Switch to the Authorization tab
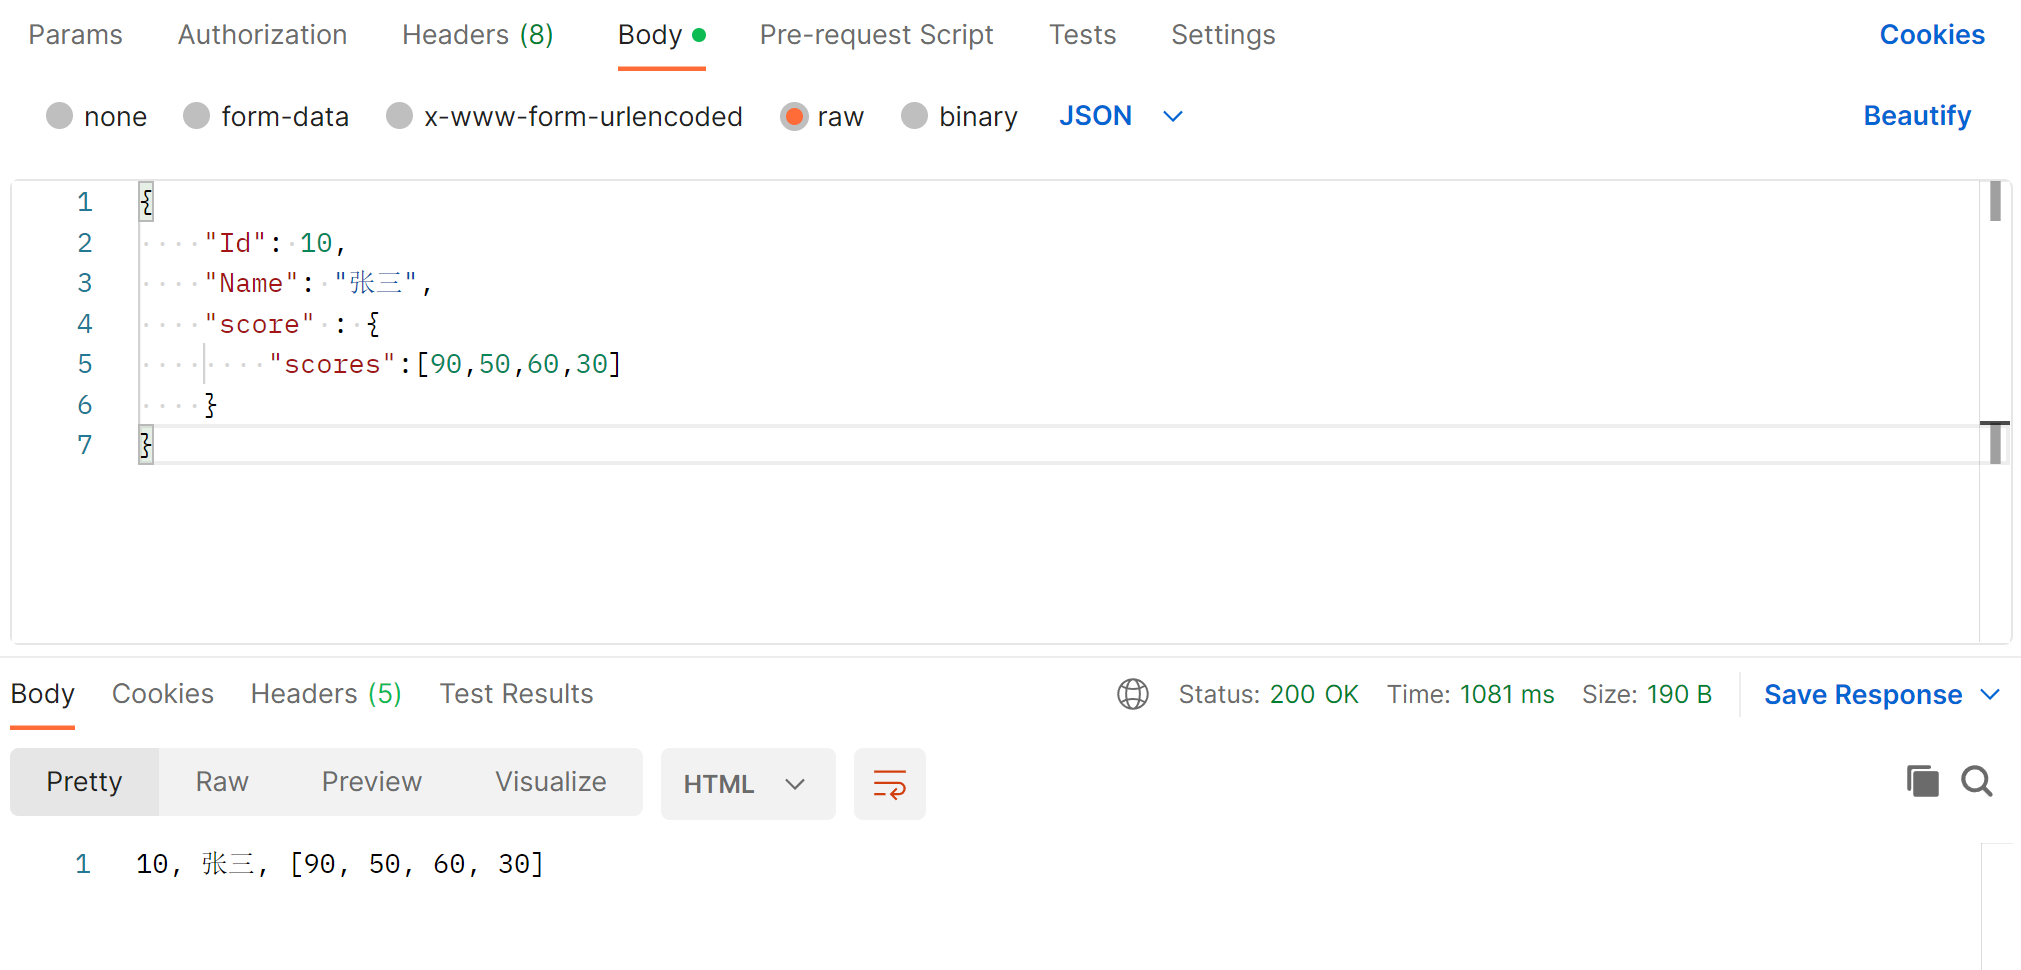 pos(262,34)
